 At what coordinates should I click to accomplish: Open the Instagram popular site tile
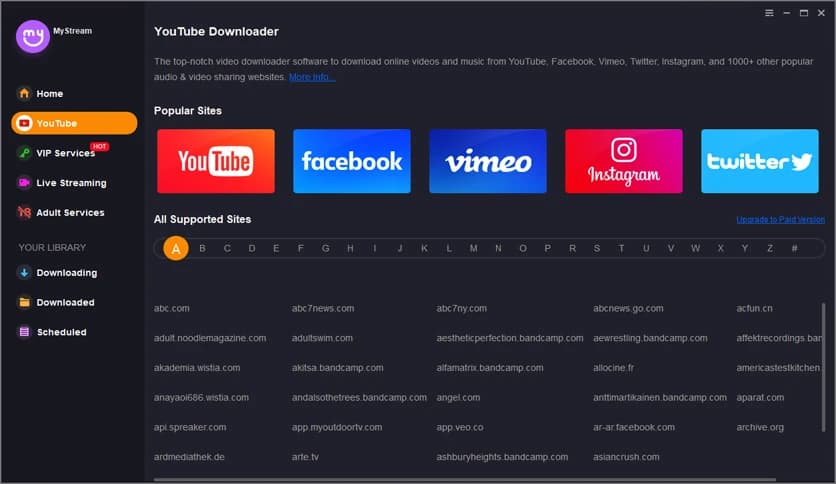tap(624, 161)
